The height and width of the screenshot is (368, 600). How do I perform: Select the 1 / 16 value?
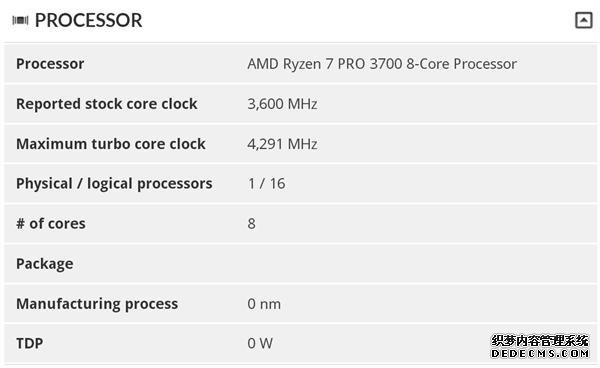pyautogui.click(x=266, y=184)
